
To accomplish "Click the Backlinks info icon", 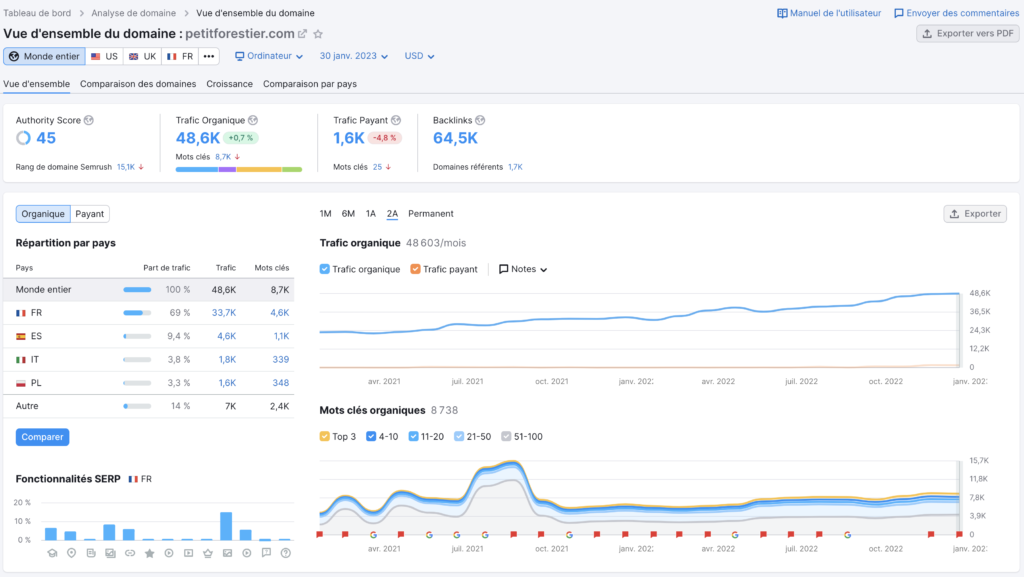I will (480, 120).
